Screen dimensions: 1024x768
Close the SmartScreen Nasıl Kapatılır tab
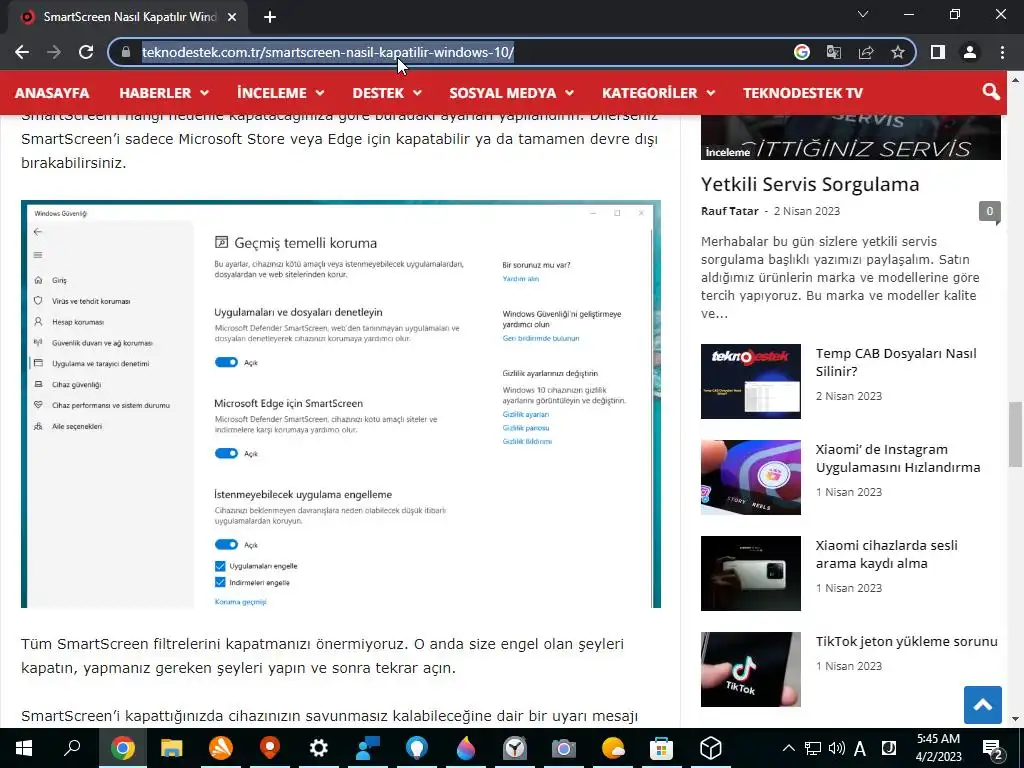[232, 17]
